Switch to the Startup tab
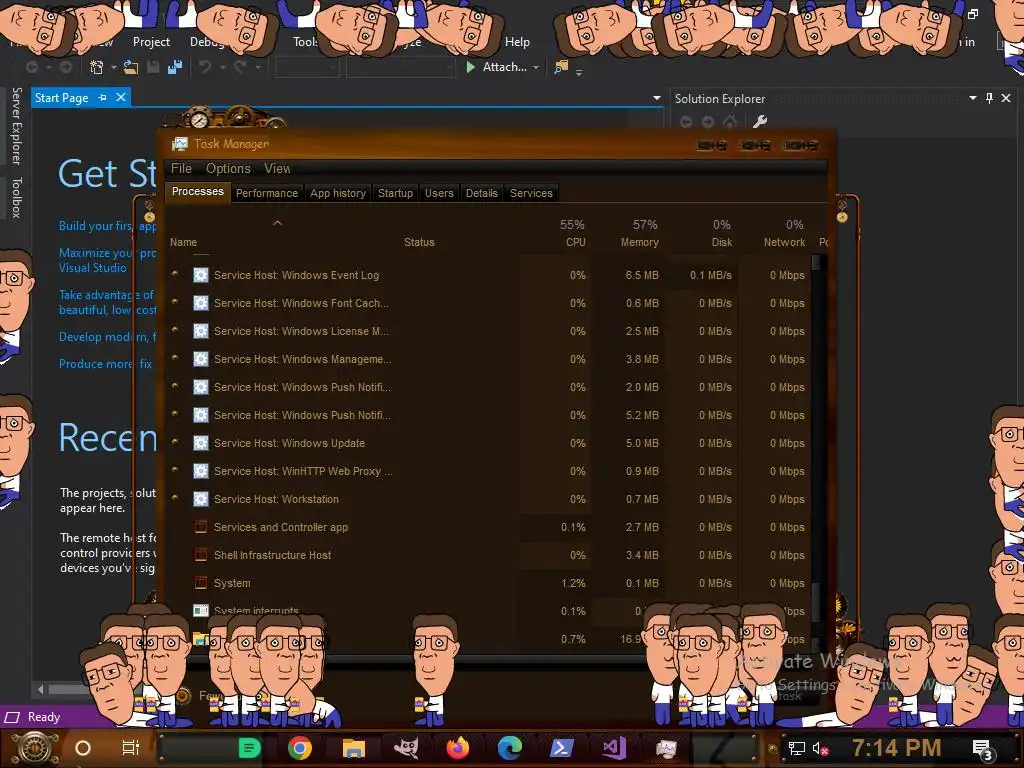The image size is (1024, 768). click(395, 193)
